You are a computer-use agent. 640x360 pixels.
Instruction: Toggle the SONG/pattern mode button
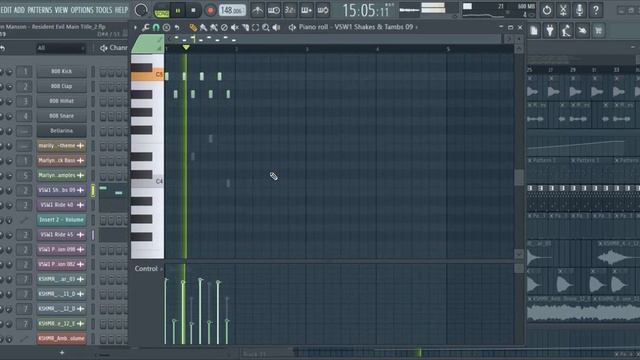[162, 11]
